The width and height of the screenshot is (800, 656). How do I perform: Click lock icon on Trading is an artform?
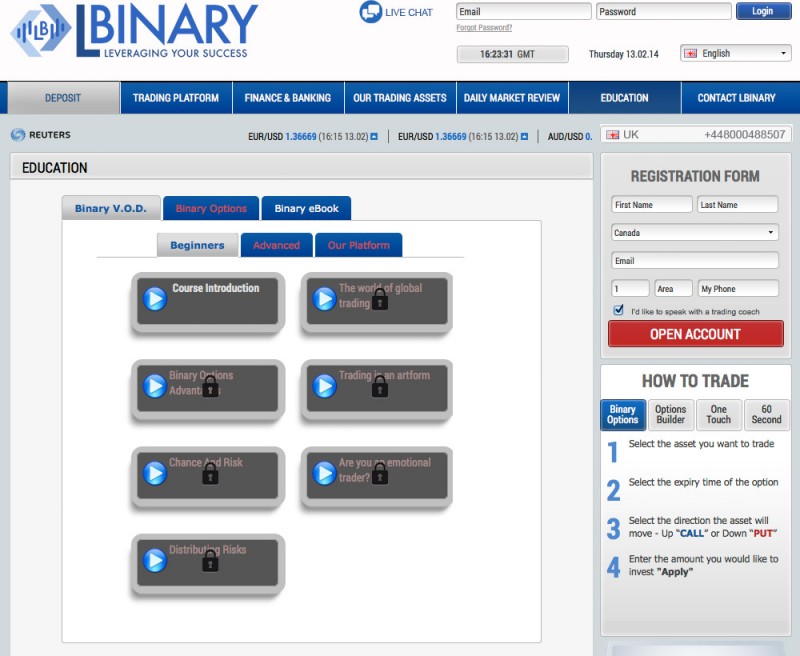(x=380, y=387)
